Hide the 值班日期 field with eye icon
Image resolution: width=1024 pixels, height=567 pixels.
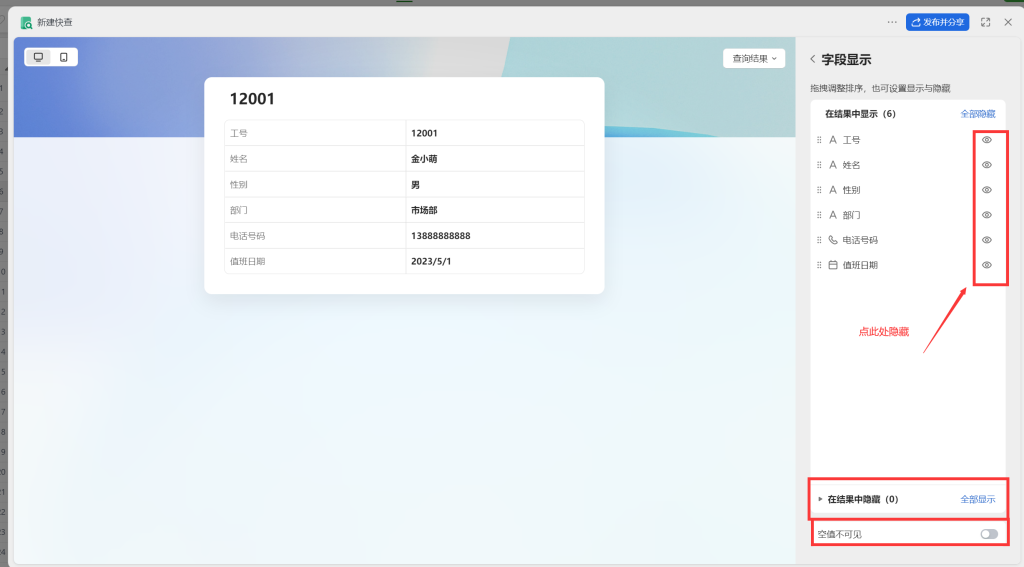pyautogui.click(x=986, y=265)
